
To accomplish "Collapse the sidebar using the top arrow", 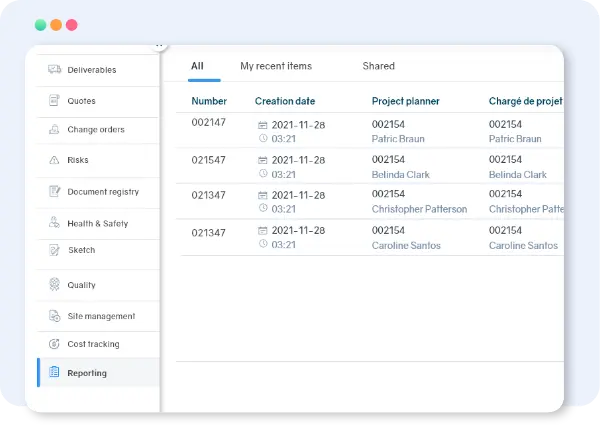I will (159, 46).
